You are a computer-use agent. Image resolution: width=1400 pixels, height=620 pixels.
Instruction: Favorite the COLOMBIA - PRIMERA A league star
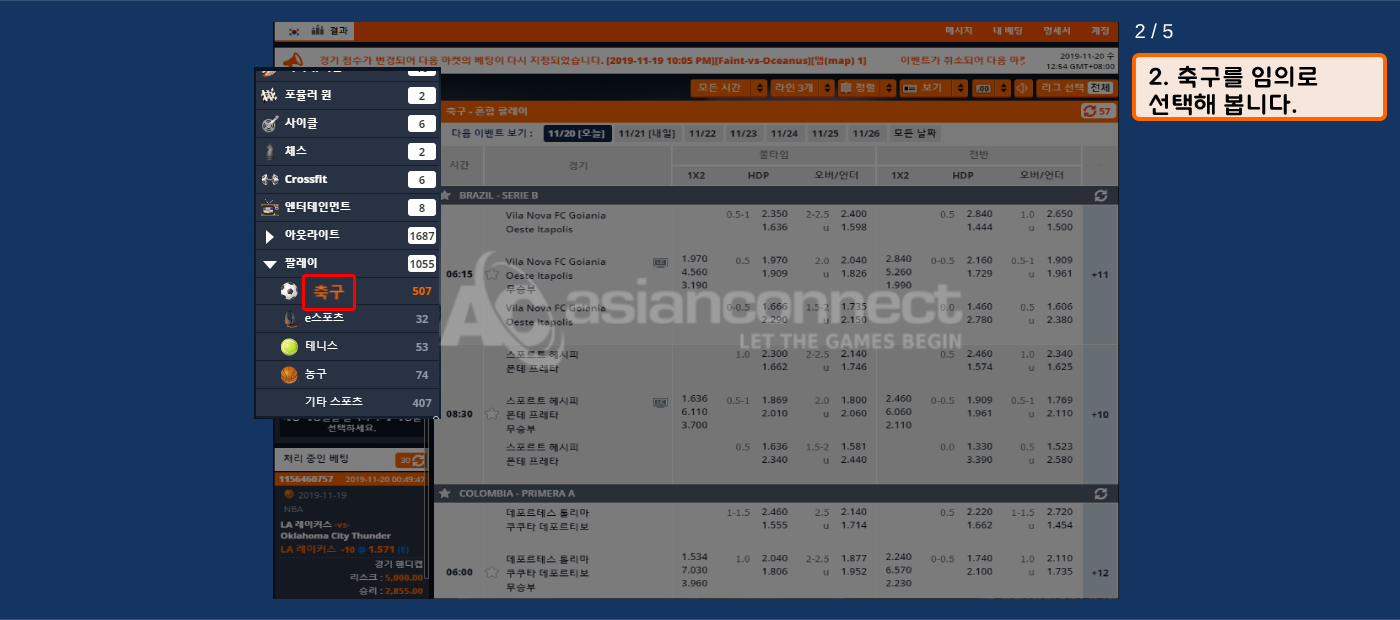pos(445,494)
